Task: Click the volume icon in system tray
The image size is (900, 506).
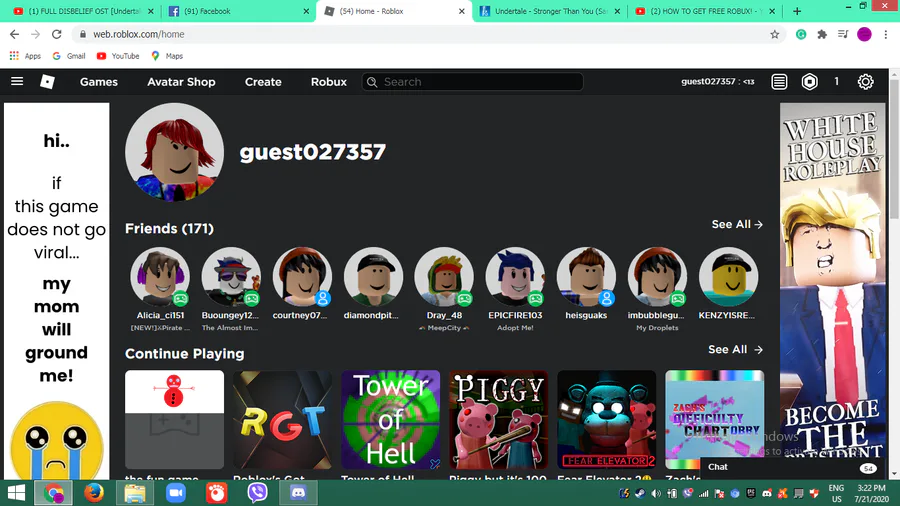Action: [x=656, y=493]
